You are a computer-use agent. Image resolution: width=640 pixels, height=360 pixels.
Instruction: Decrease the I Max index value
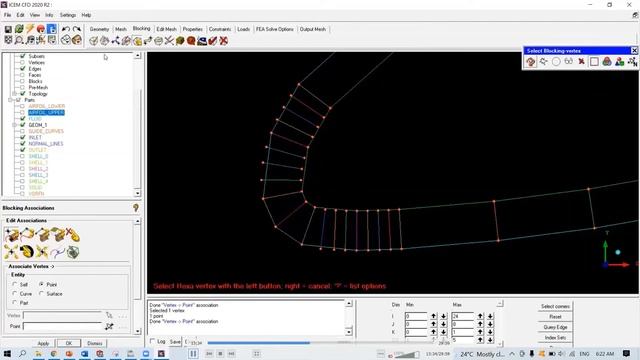click(x=490, y=316)
